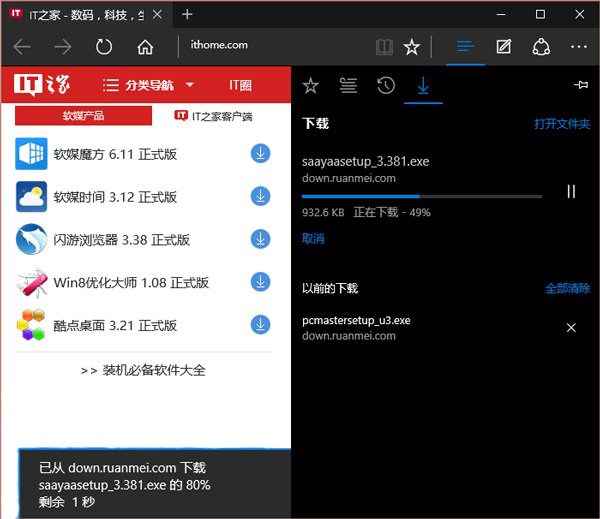Open Win8优化大师 1.08 正式版 link
The height and width of the screenshot is (519, 600).
tap(131, 283)
